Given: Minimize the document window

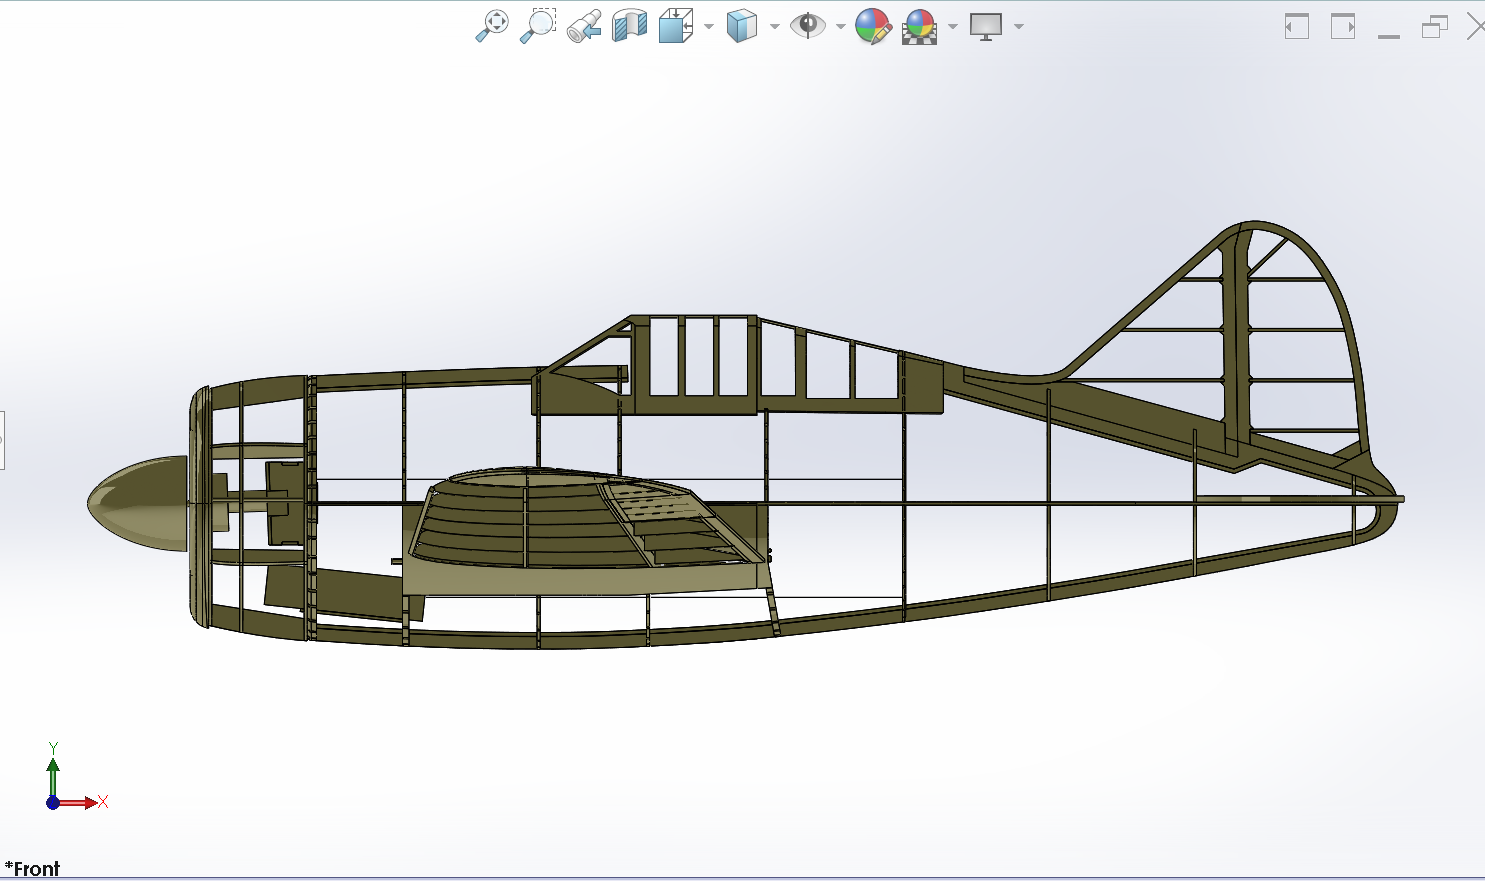Looking at the screenshot, I should click(x=1389, y=35).
